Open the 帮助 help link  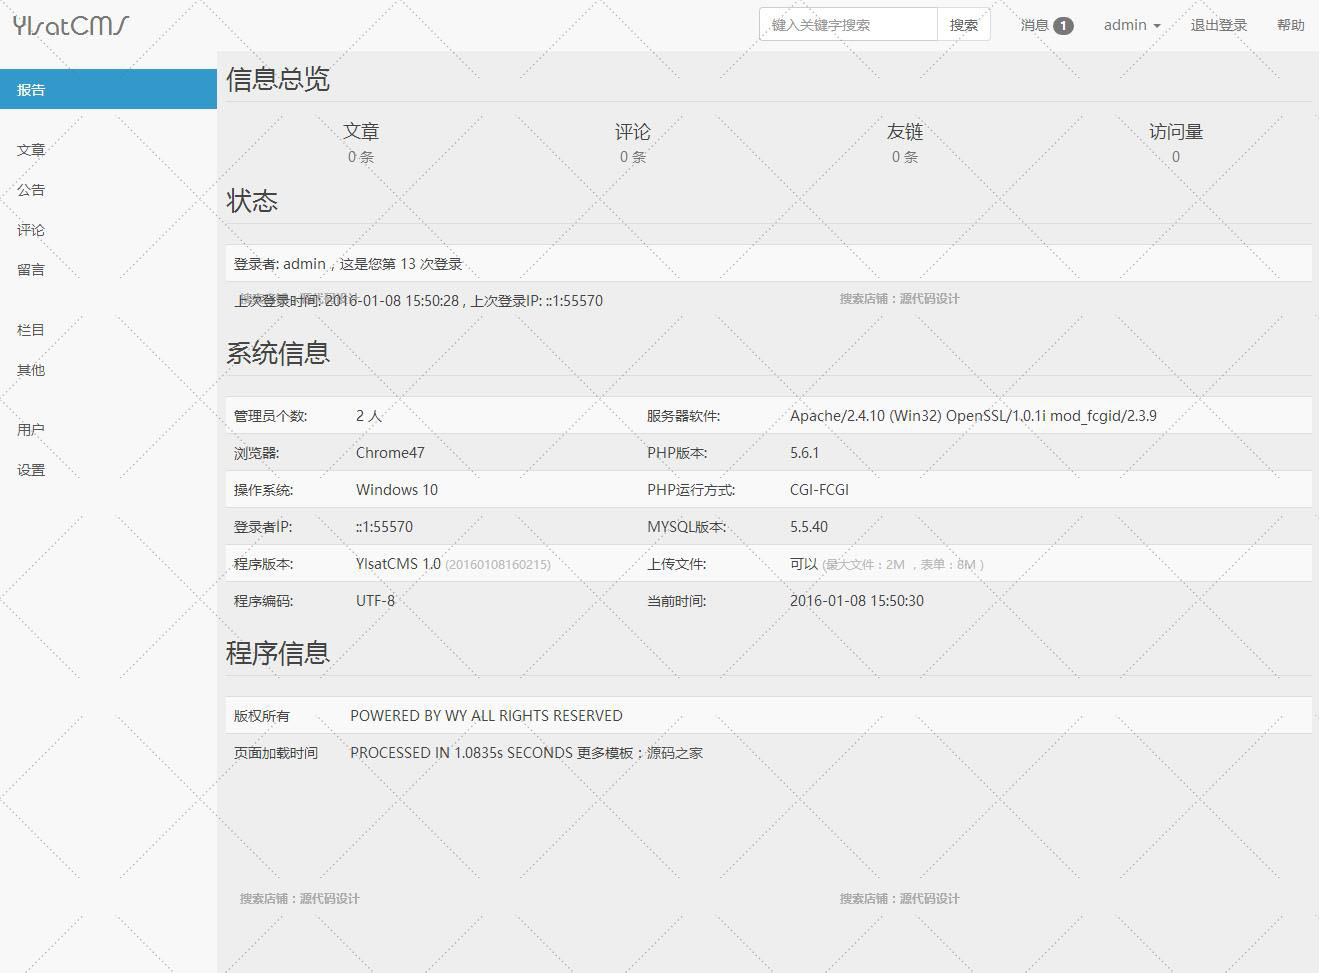(1290, 25)
